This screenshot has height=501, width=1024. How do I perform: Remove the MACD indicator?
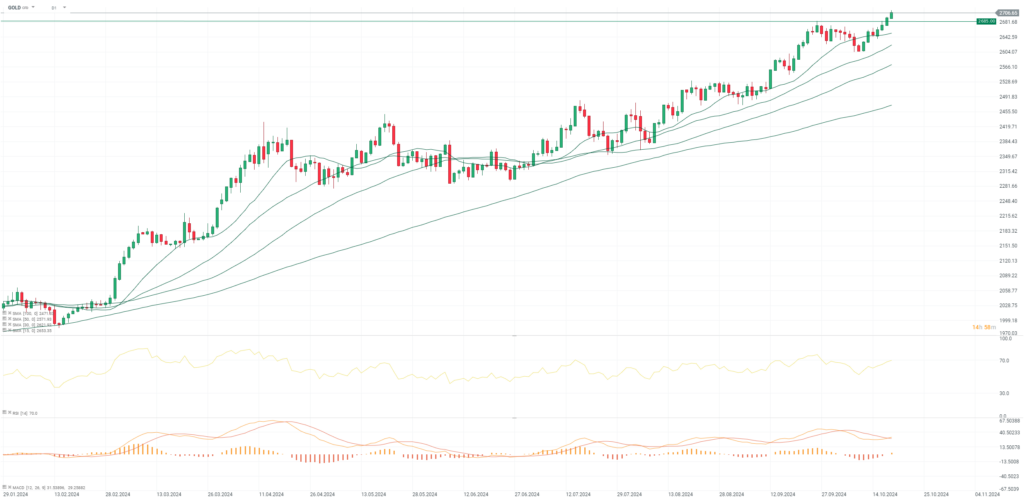(10, 487)
